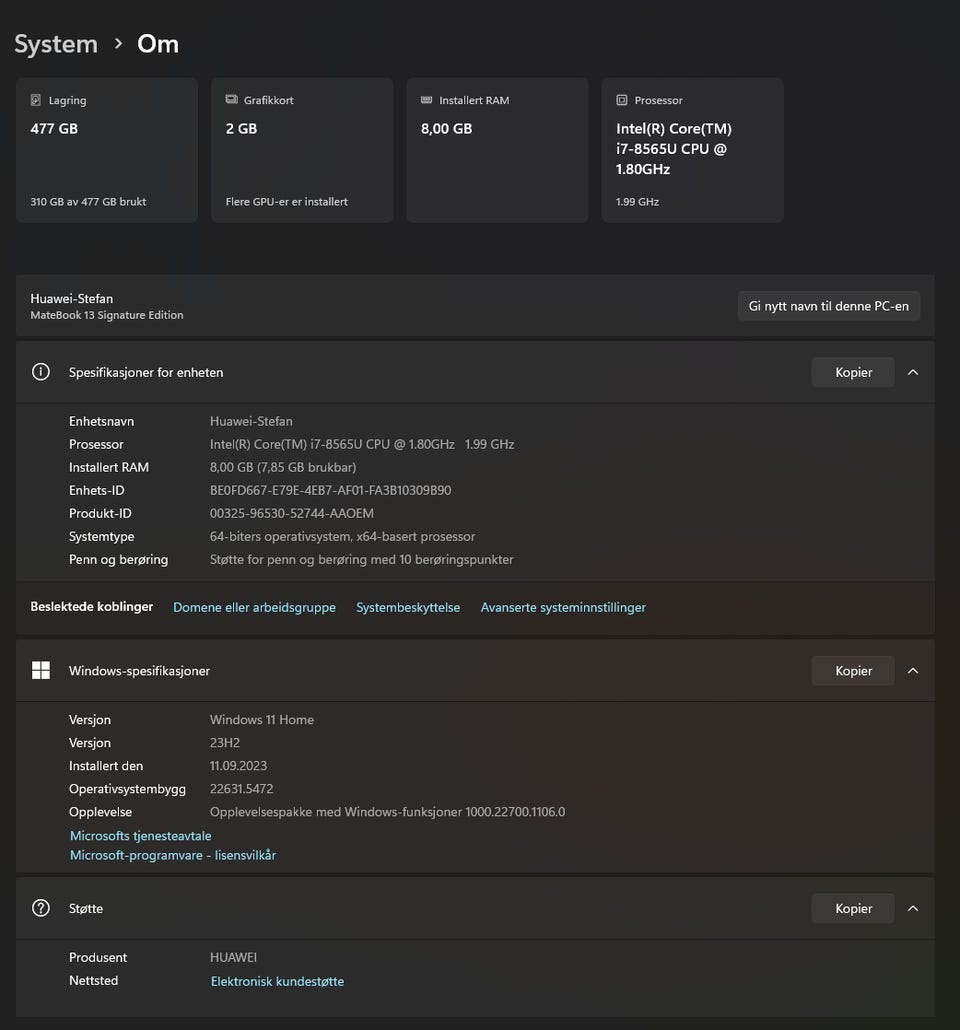Copy Windows specifications with Kopier button

pyautogui.click(x=853, y=671)
